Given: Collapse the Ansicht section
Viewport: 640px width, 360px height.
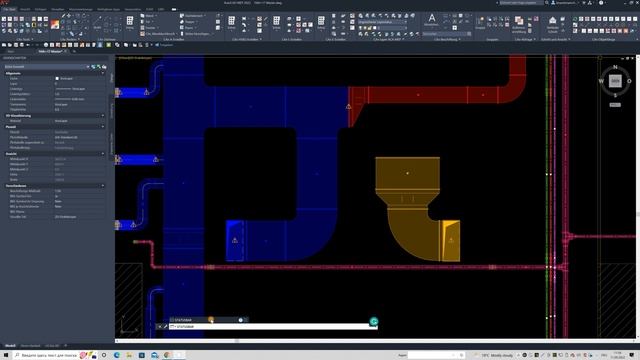Looking at the screenshot, I should click(x=102, y=153).
